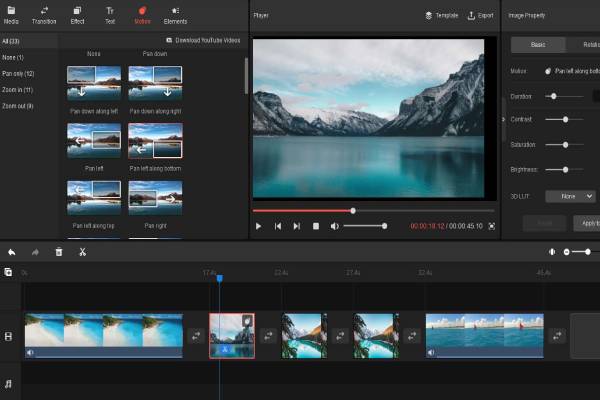The height and width of the screenshot is (400, 600).
Task: Collapse the Image Property panel arrow
Action: 503,119
